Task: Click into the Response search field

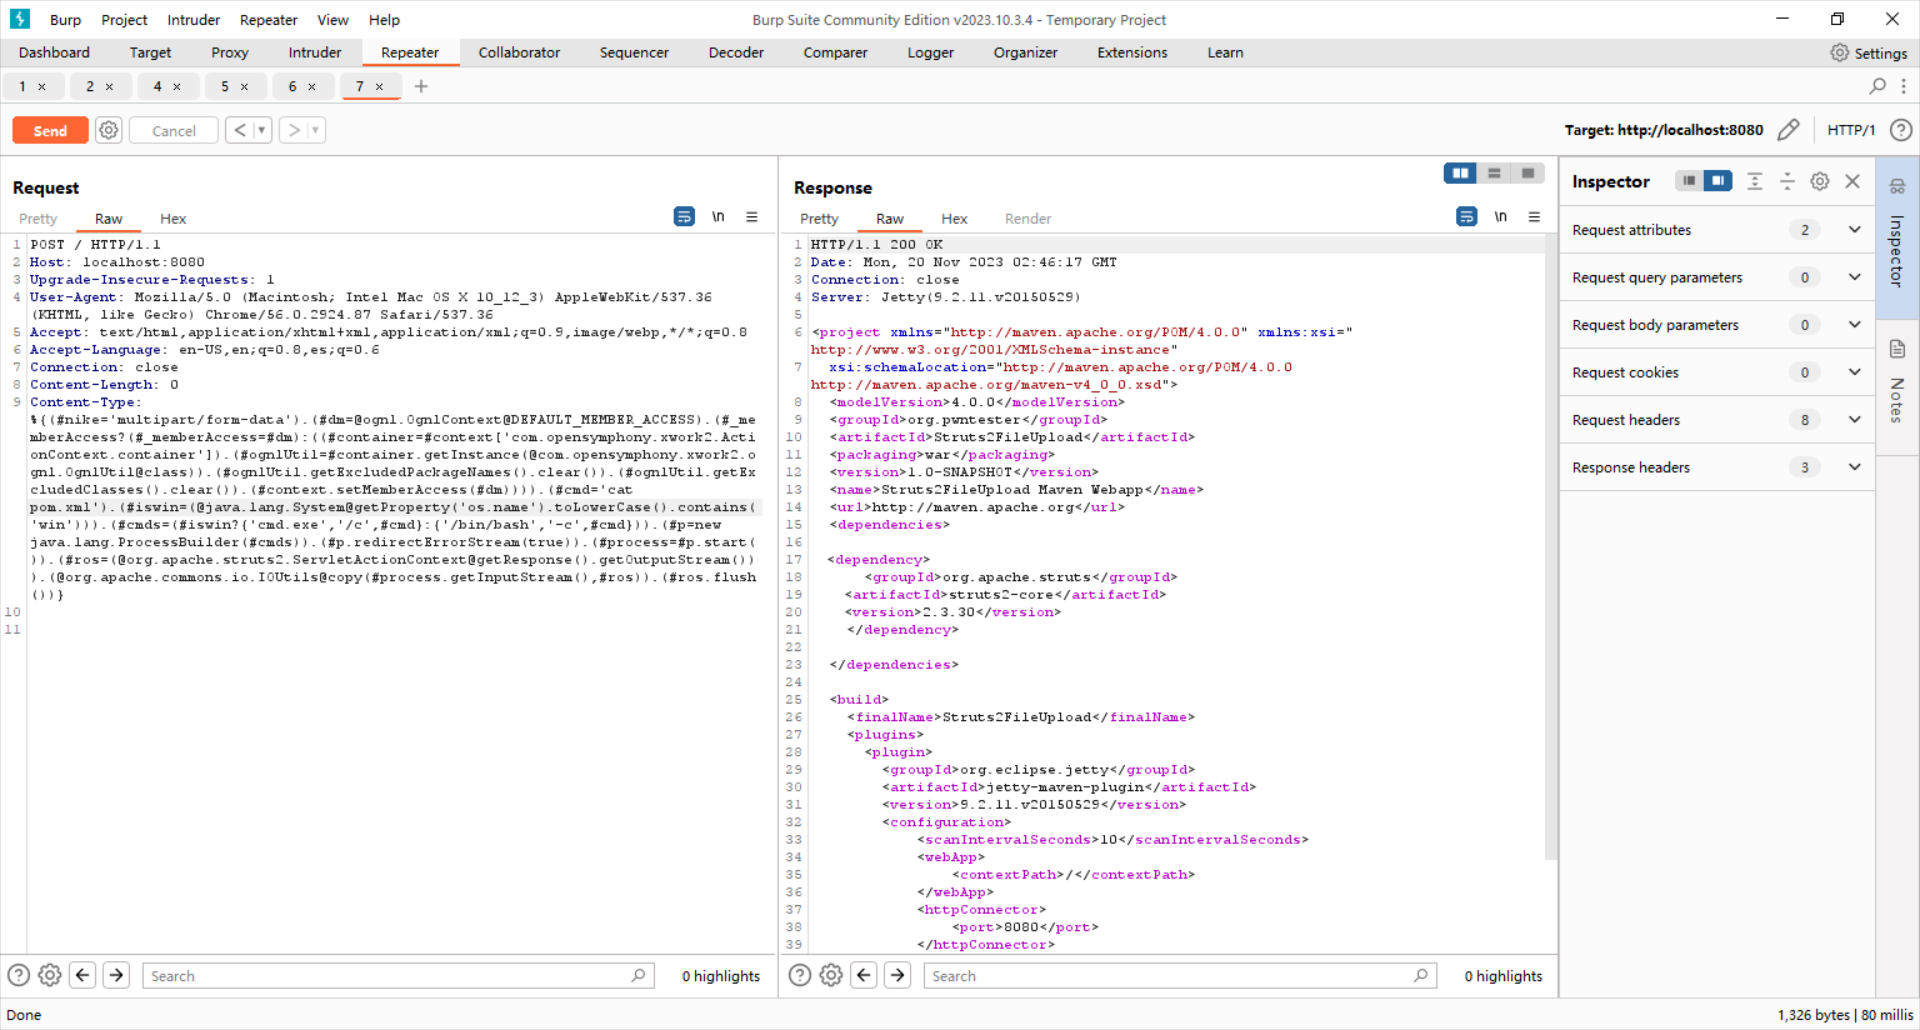Action: click(x=1150, y=975)
